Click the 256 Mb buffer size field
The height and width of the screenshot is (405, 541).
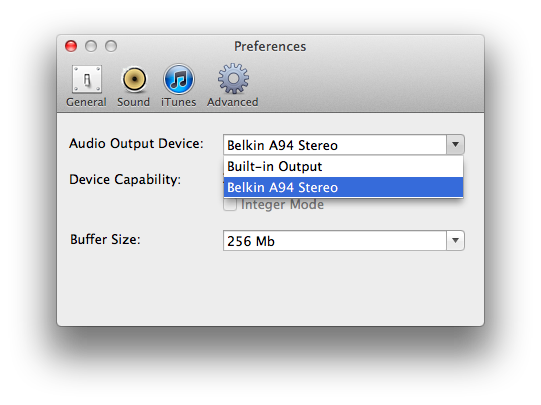click(335, 240)
